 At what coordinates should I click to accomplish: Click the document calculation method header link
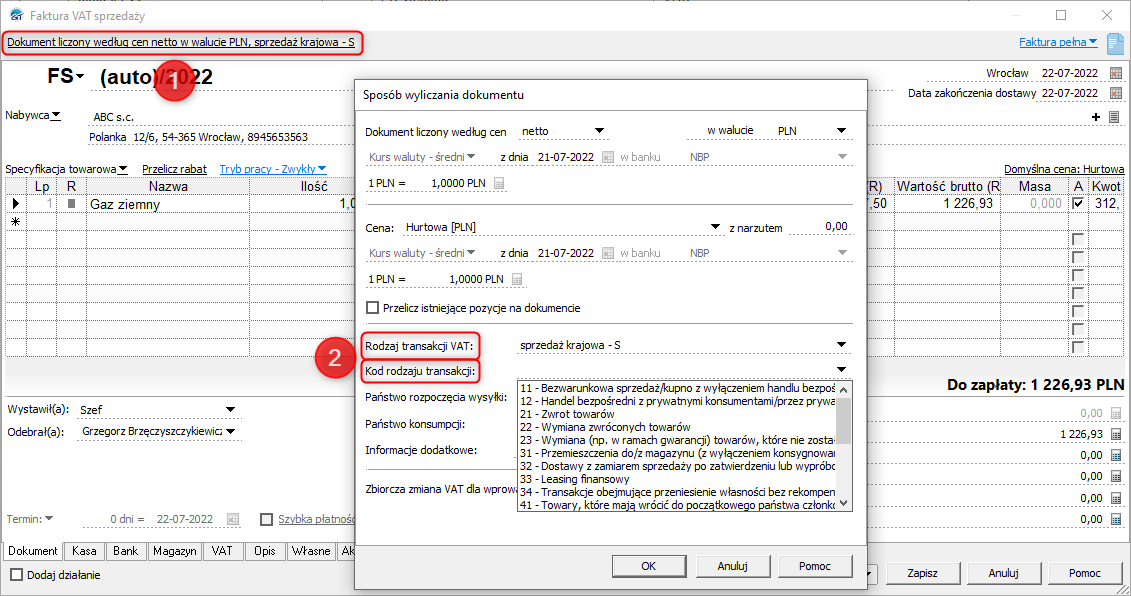181,43
